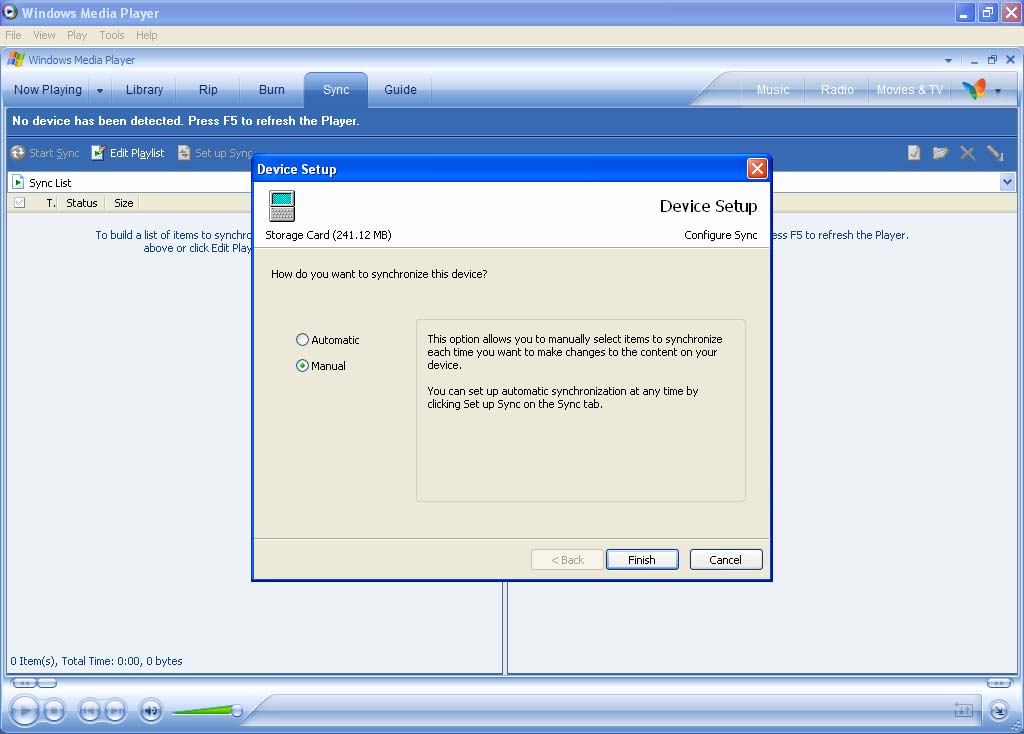
Task: Click the Set up Sync toolbar button
Action: tap(216, 153)
